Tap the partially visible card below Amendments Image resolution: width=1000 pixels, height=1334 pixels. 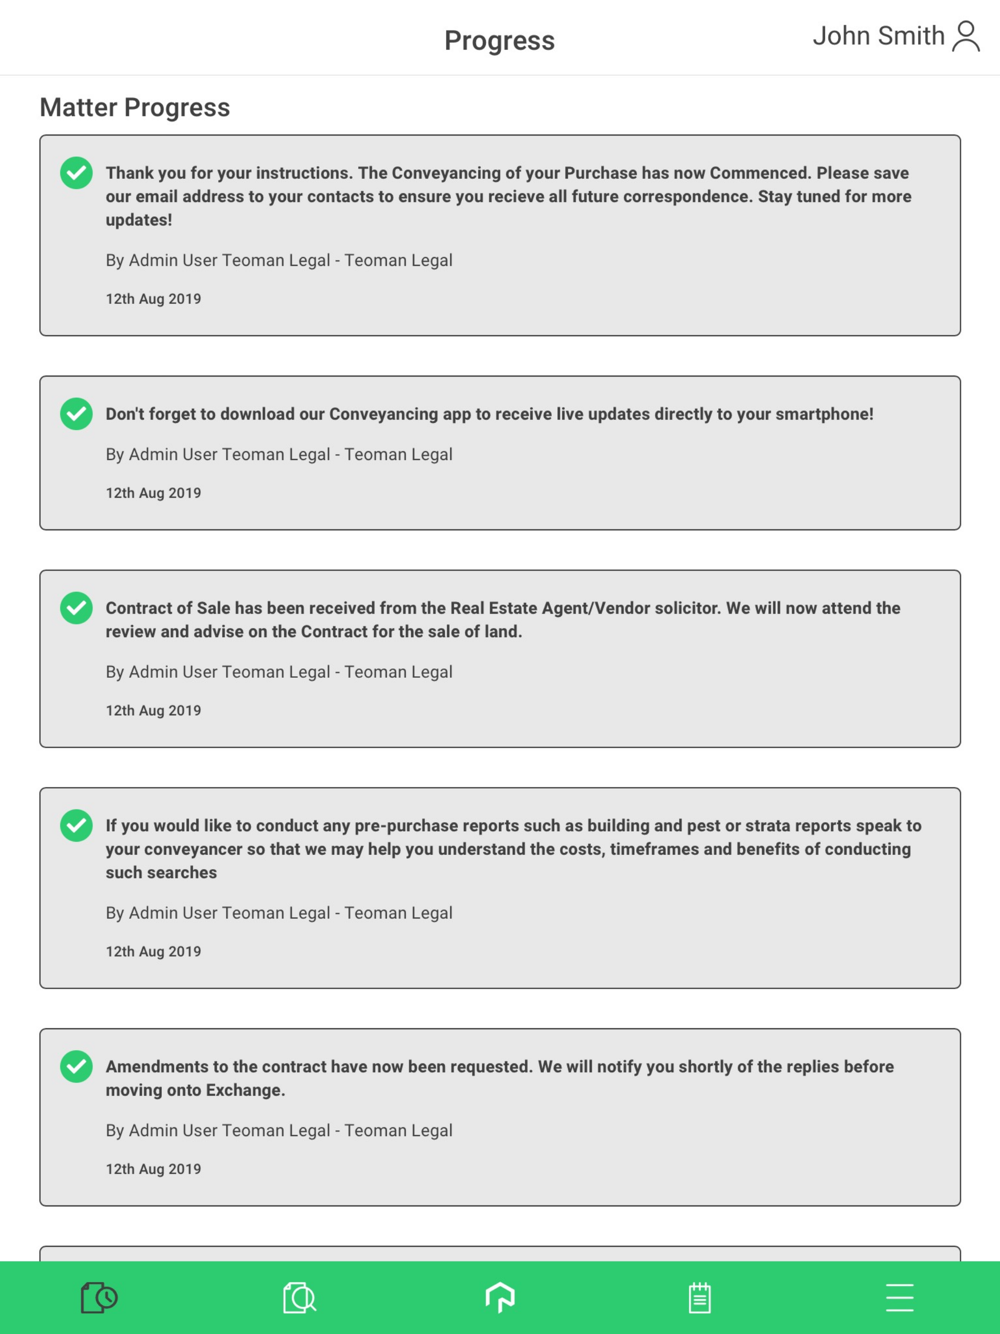pos(500,1253)
